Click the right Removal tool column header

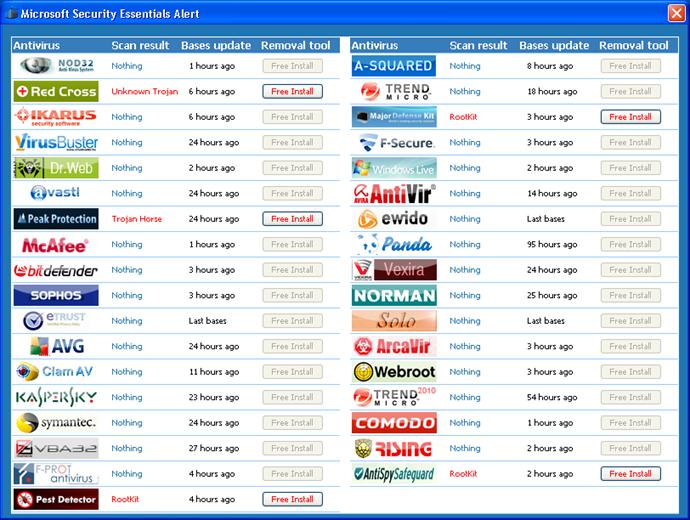coord(634,45)
